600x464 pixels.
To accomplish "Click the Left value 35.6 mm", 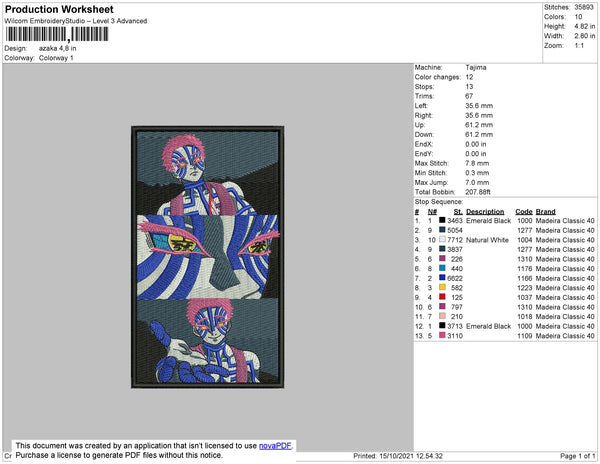I will (479, 106).
